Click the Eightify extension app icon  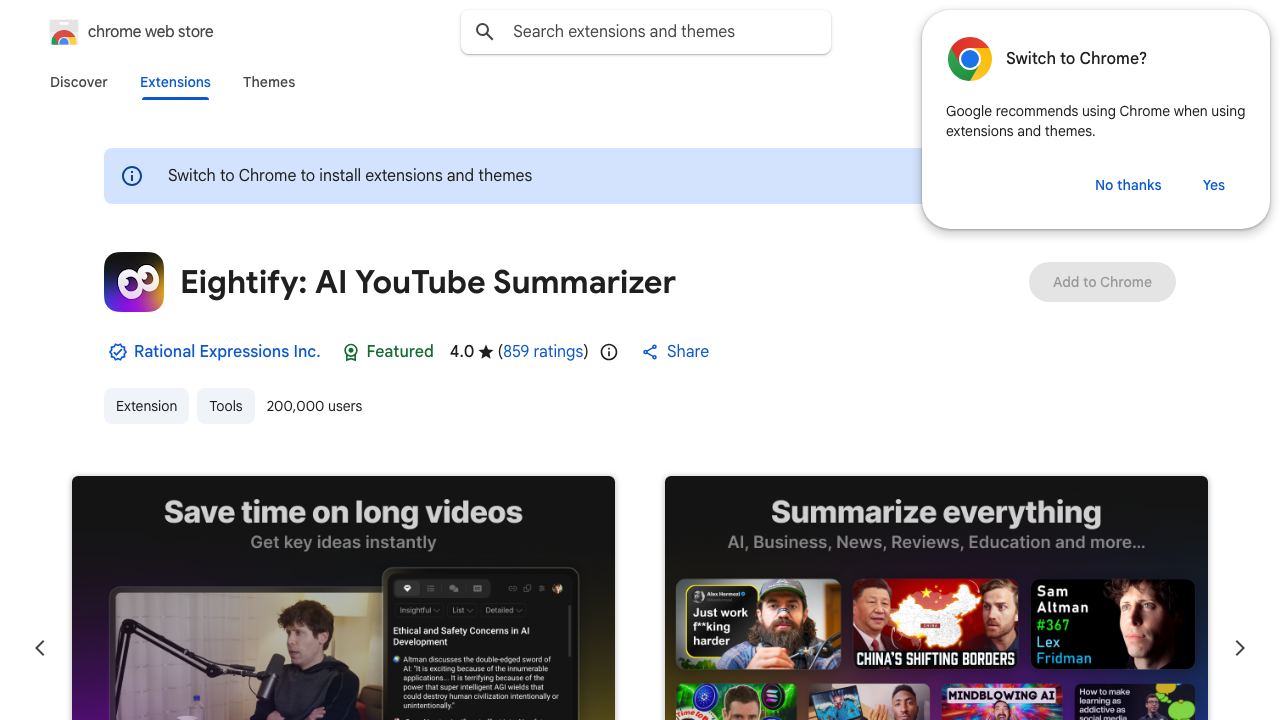point(134,282)
